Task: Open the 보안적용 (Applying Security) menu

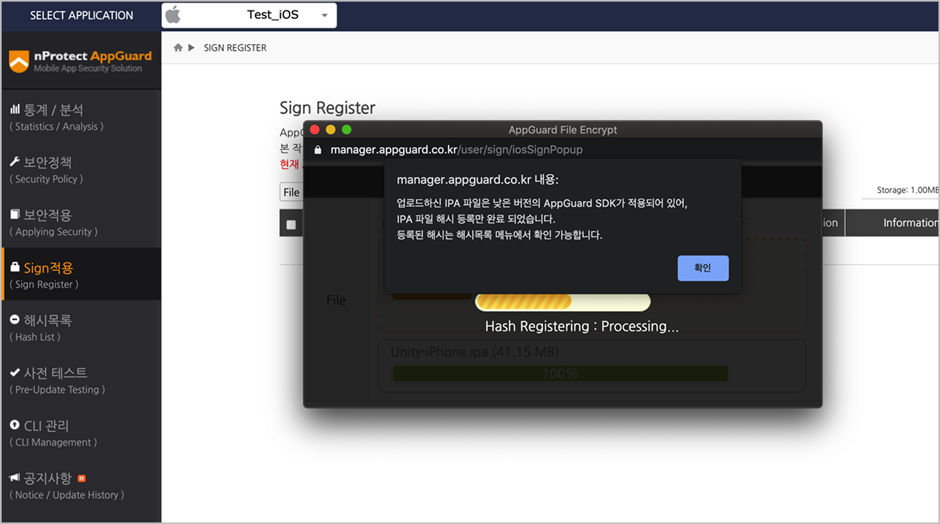Action: pyautogui.click(x=81, y=222)
